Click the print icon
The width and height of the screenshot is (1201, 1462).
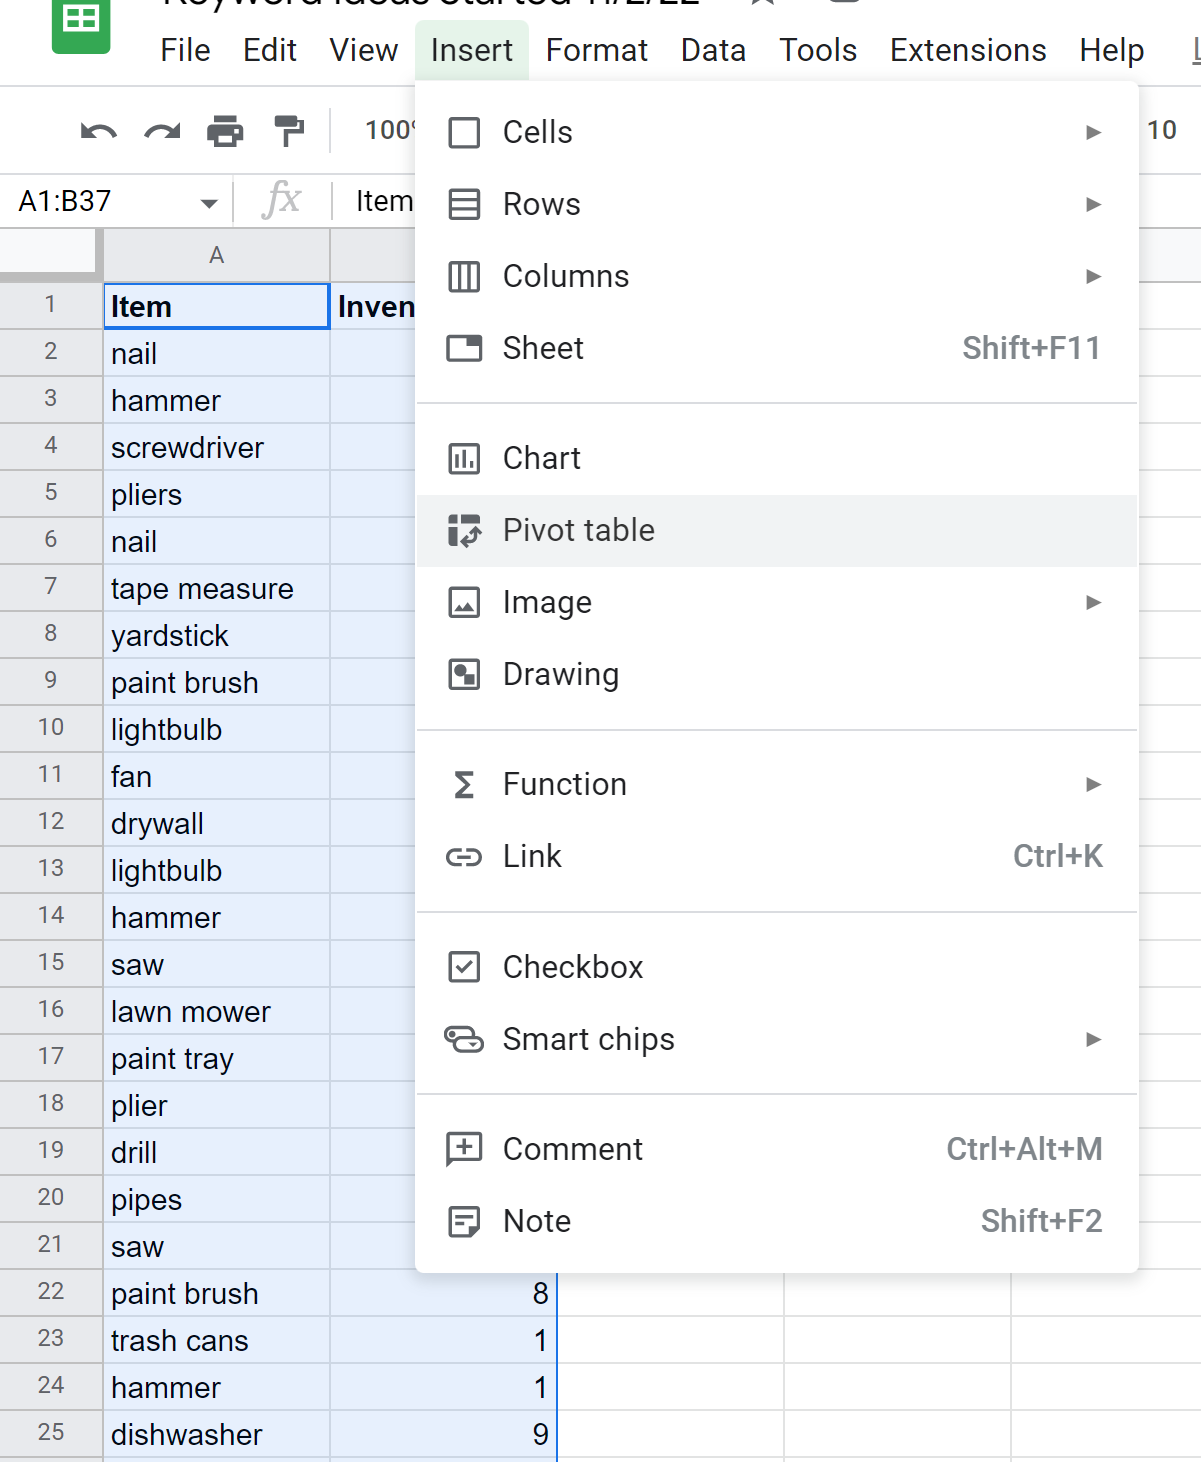[x=225, y=131]
